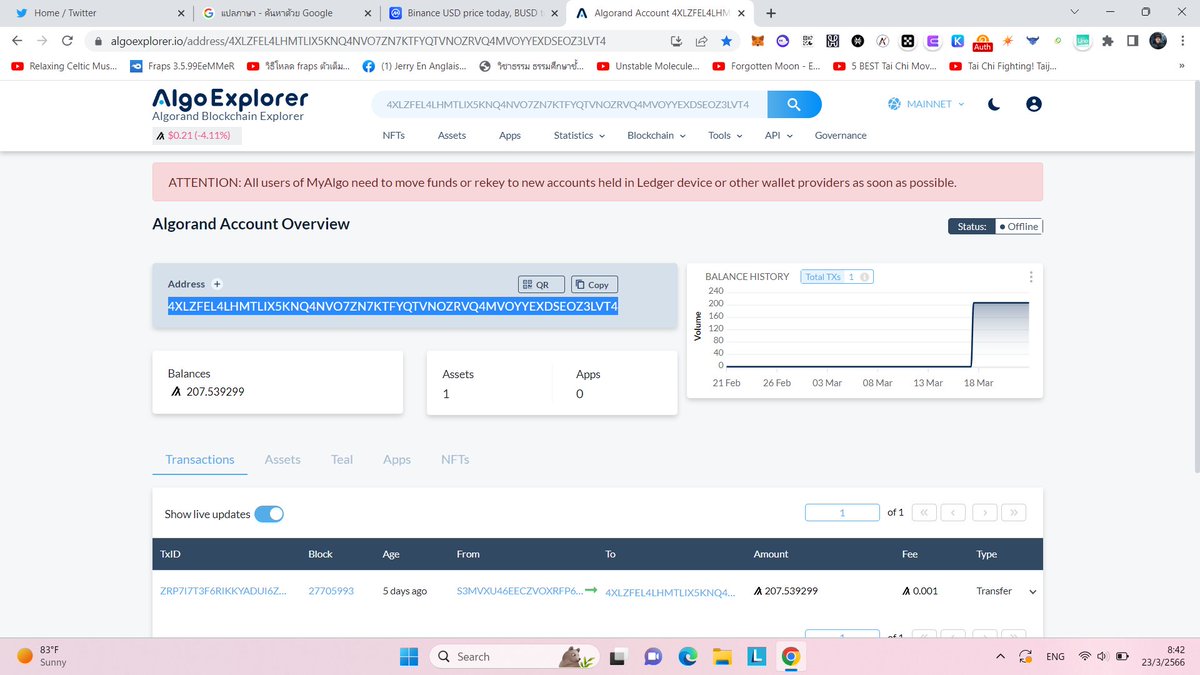Open NFTs in top navigation
This screenshot has height=675, width=1200.
(394, 135)
